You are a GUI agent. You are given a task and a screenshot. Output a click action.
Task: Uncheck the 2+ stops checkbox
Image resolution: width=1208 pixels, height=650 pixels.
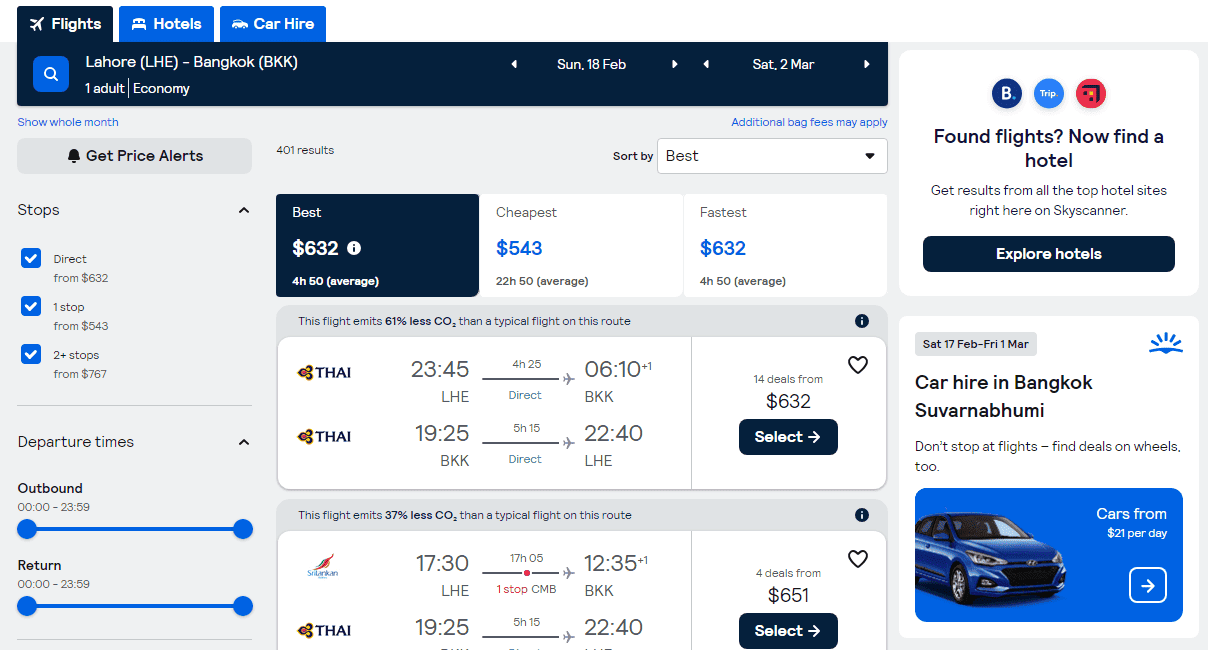click(31, 354)
